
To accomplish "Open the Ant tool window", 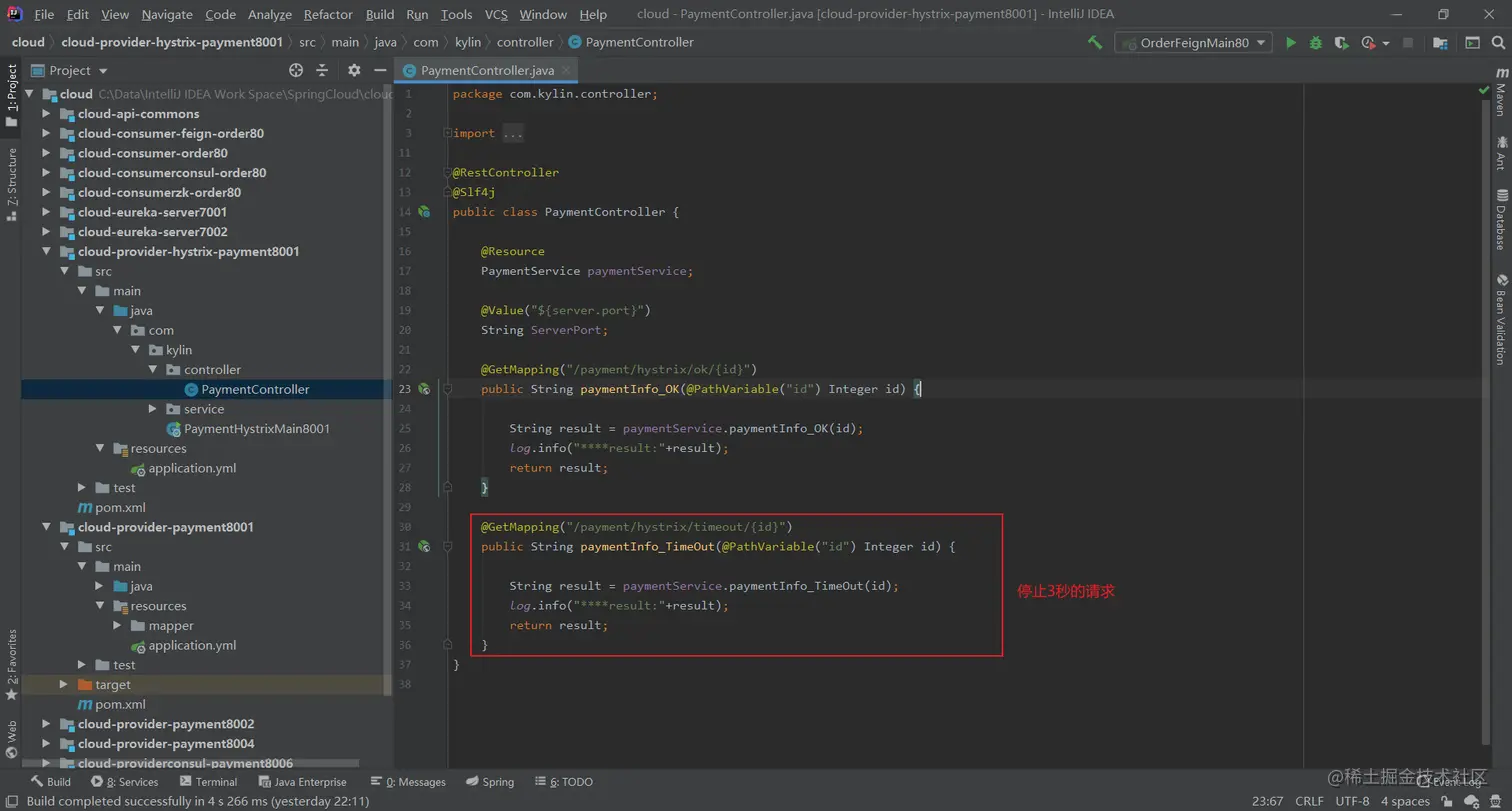I will pos(1501,154).
